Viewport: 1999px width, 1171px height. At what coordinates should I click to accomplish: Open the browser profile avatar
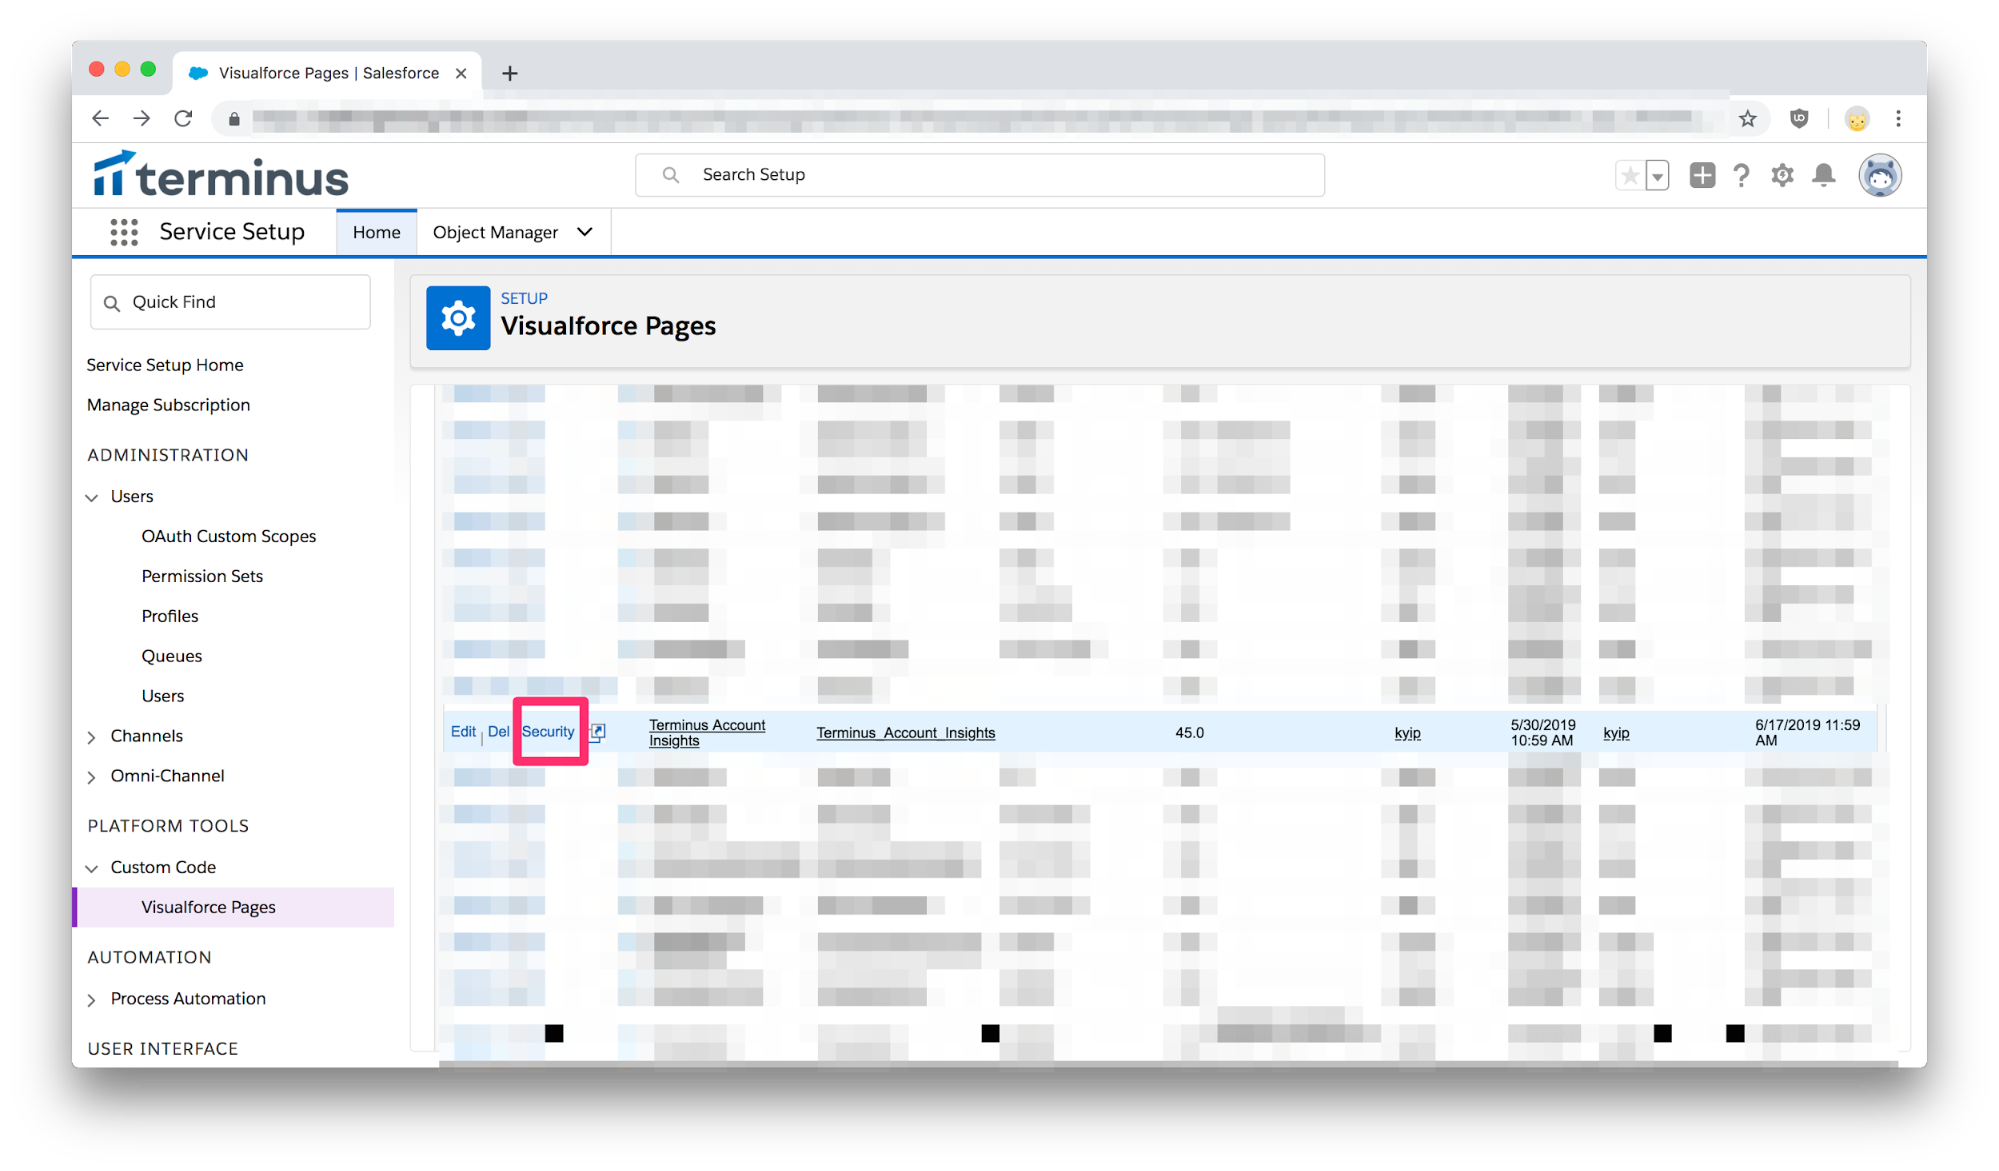tap(1856, 119)
